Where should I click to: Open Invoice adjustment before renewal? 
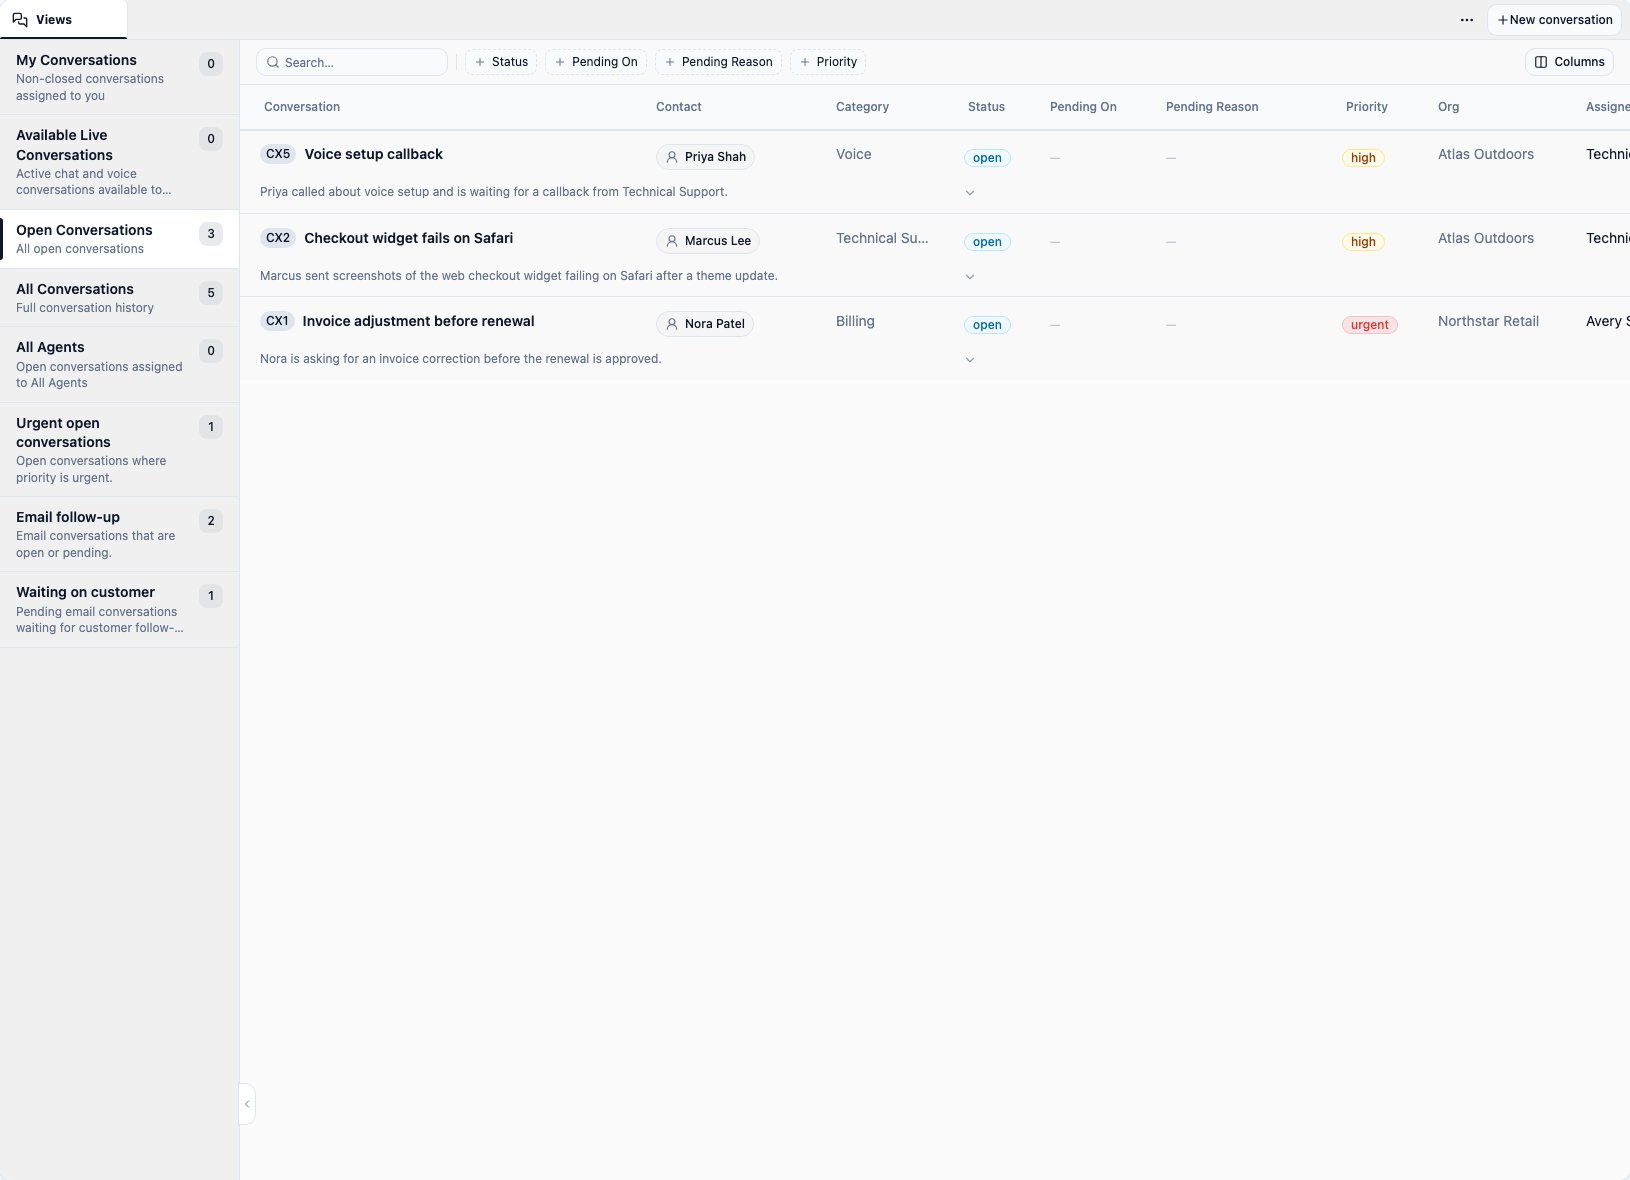(x=418, y=321)
